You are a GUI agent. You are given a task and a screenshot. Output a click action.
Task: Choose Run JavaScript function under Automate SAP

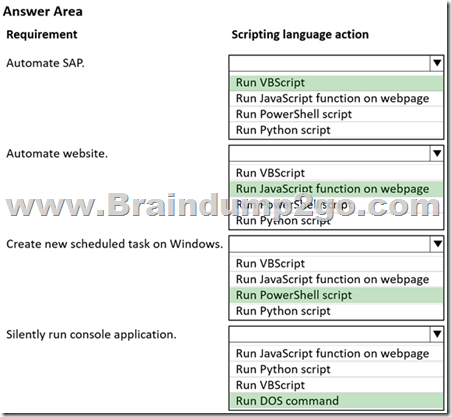click(x=336, y=99)
